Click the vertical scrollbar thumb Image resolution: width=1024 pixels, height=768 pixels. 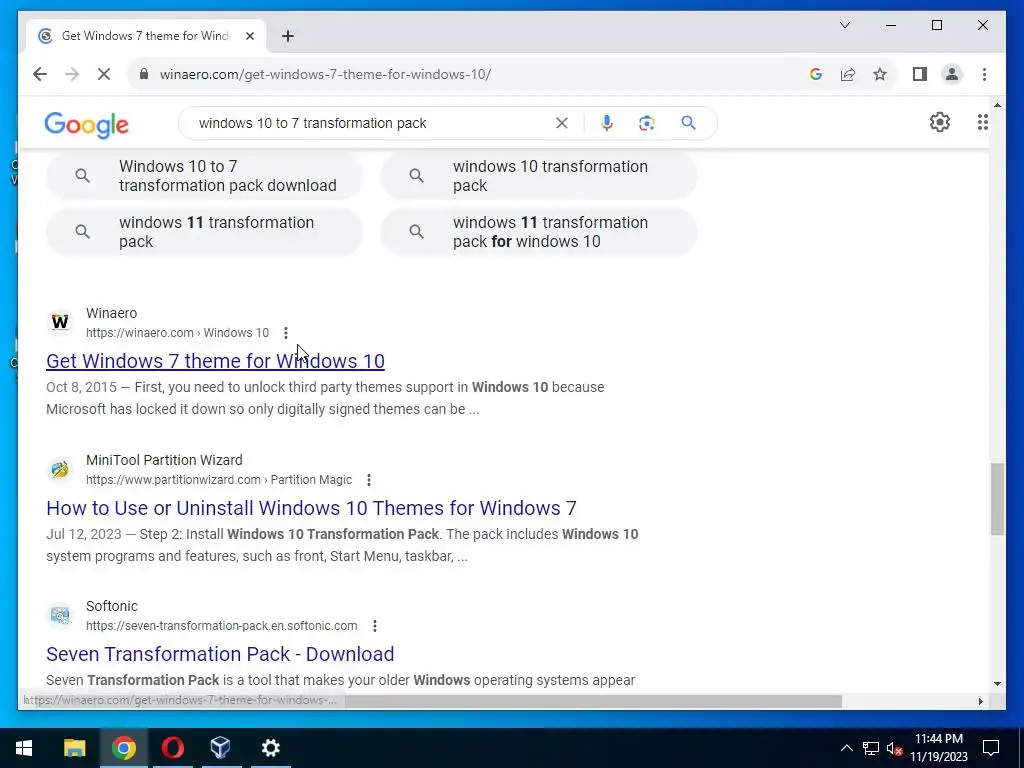click(x=997, y=499)
